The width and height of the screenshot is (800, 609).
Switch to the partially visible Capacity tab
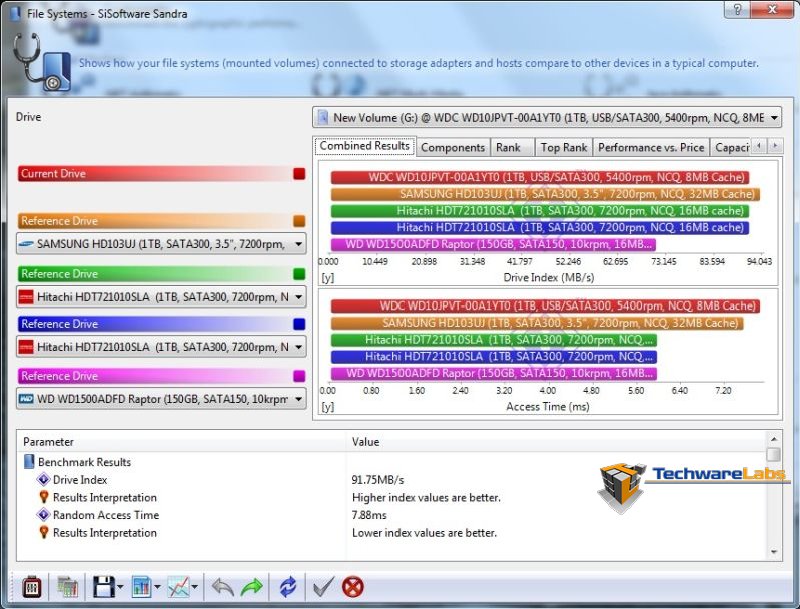(731, 147)
